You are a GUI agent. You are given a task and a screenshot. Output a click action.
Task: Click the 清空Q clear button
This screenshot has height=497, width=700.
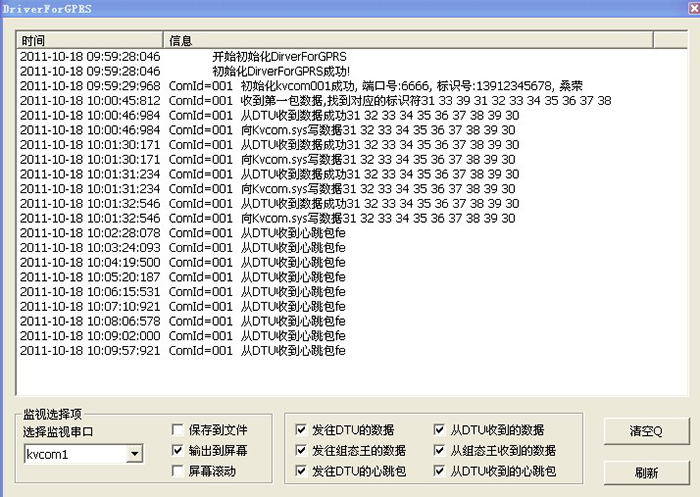645,431
